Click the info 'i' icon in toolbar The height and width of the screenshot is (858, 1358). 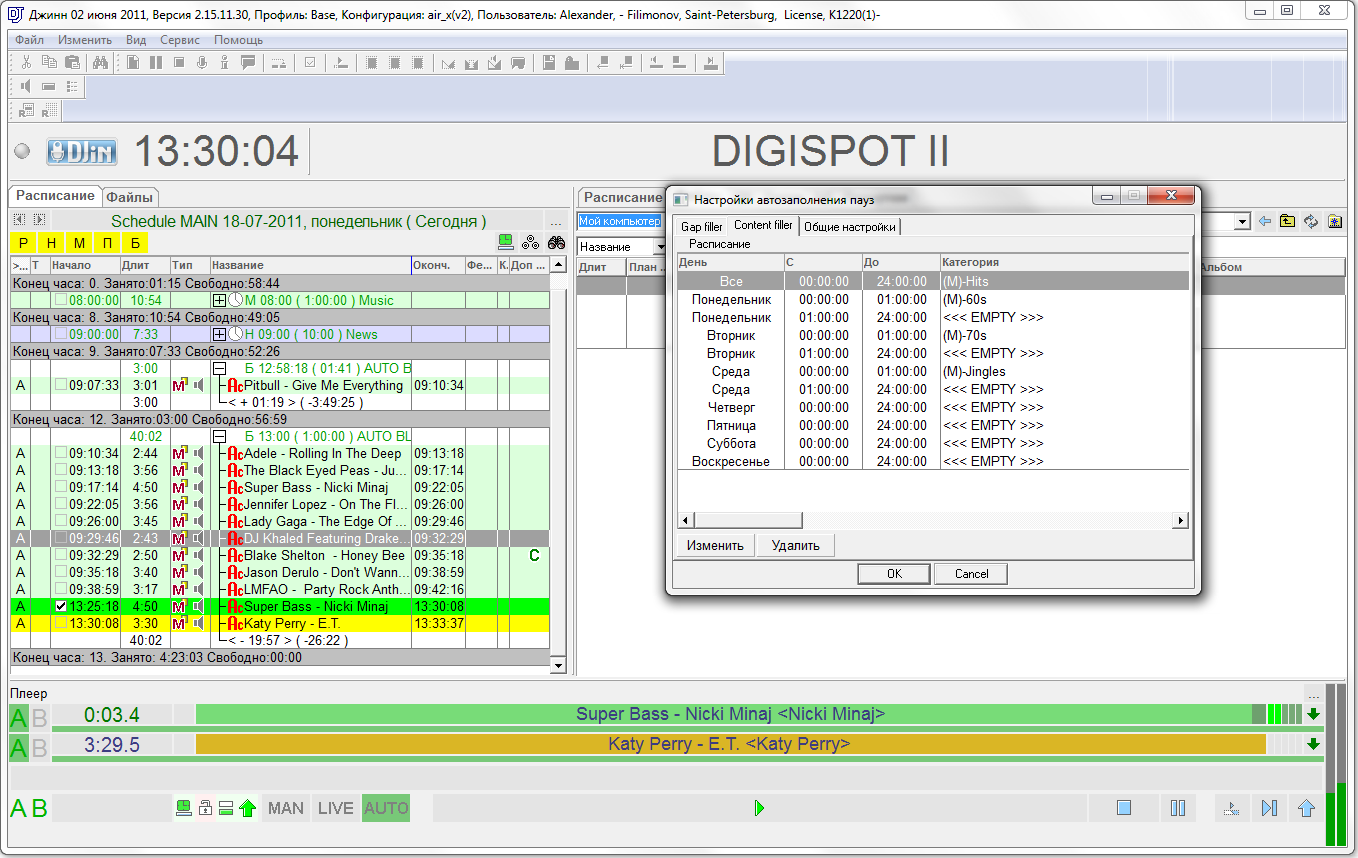point(224,62)
